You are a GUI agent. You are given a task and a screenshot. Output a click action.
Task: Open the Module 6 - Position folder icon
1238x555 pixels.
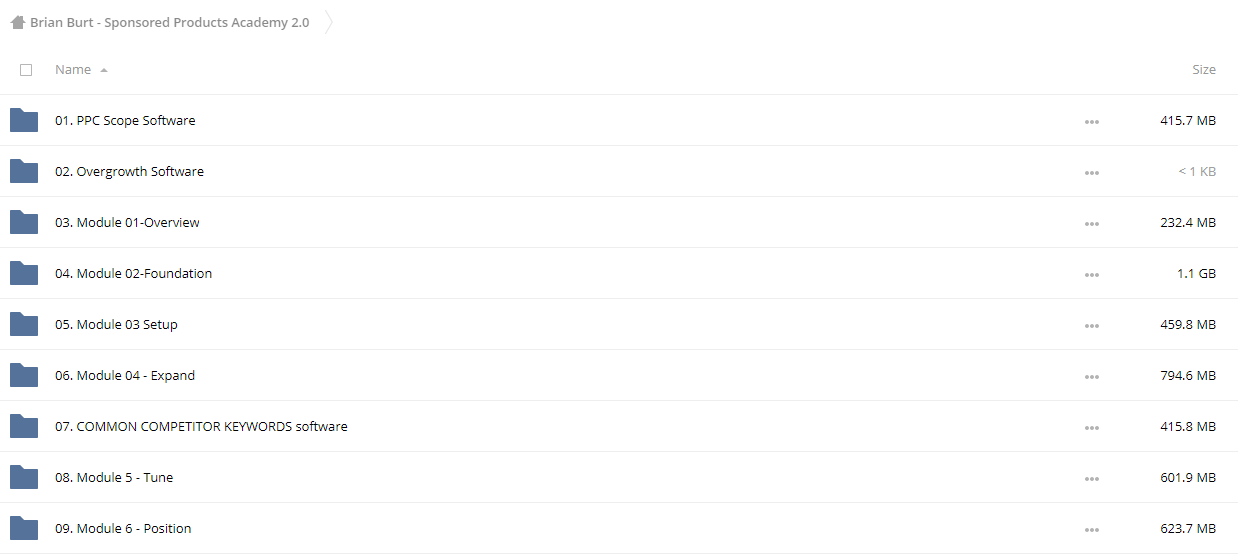click(x=24, y=528)
